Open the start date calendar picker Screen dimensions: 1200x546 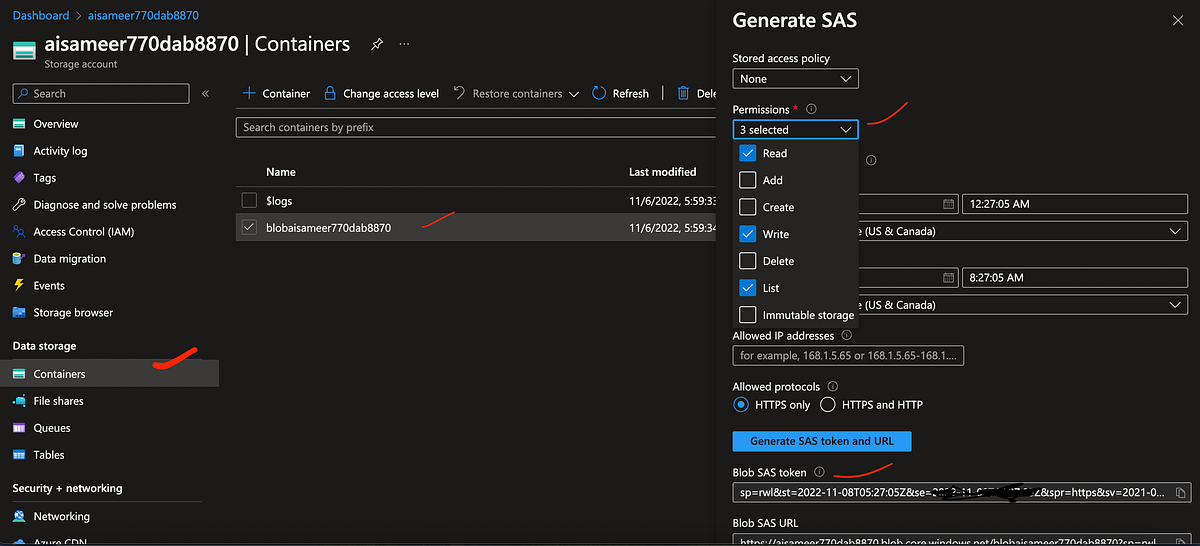[948, 204]
